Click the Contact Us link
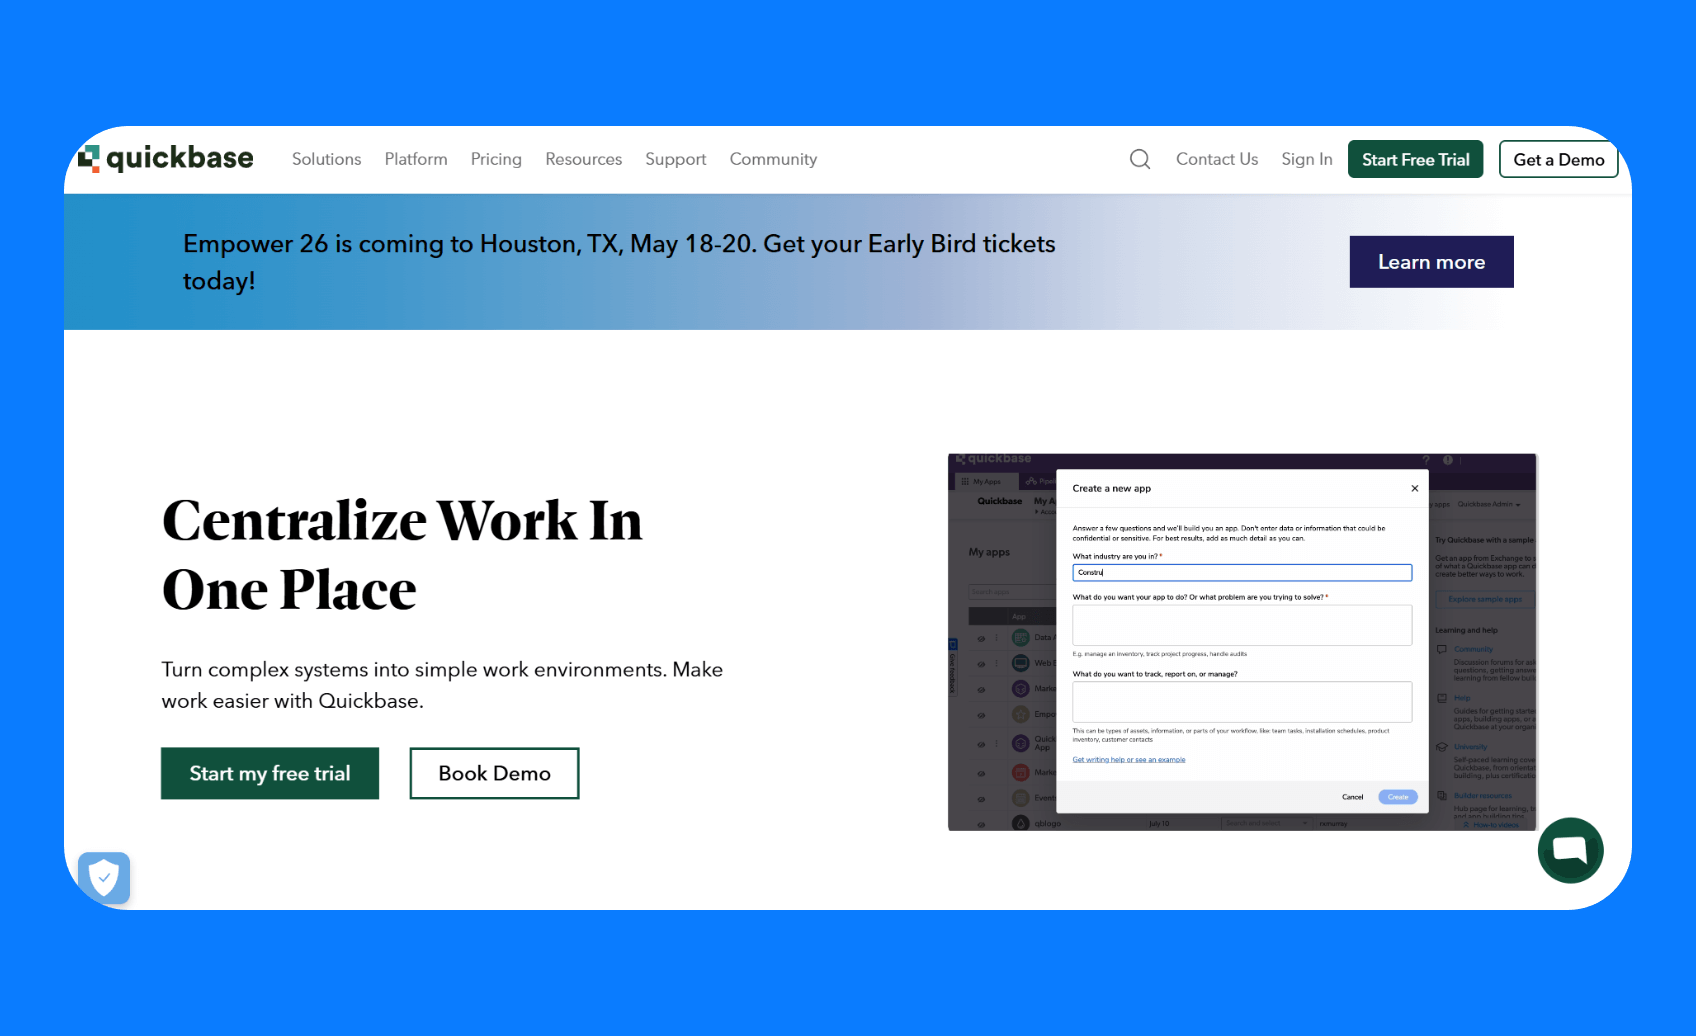Screen dimensions: 1696x1036 (1217, 159)
